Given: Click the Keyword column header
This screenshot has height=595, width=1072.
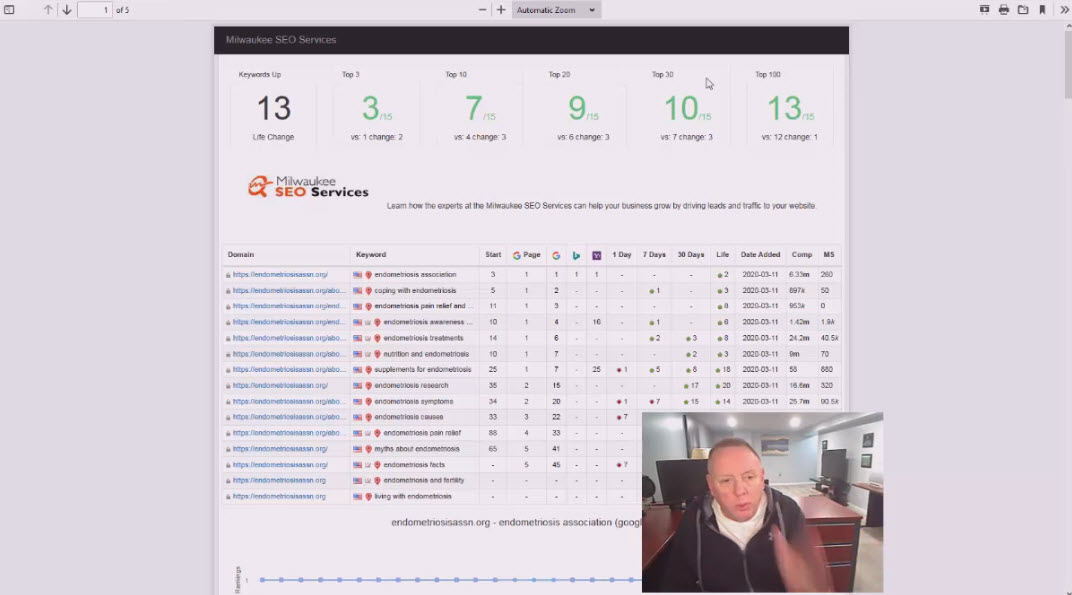Looking at the screenshot, I should [371, 255].
